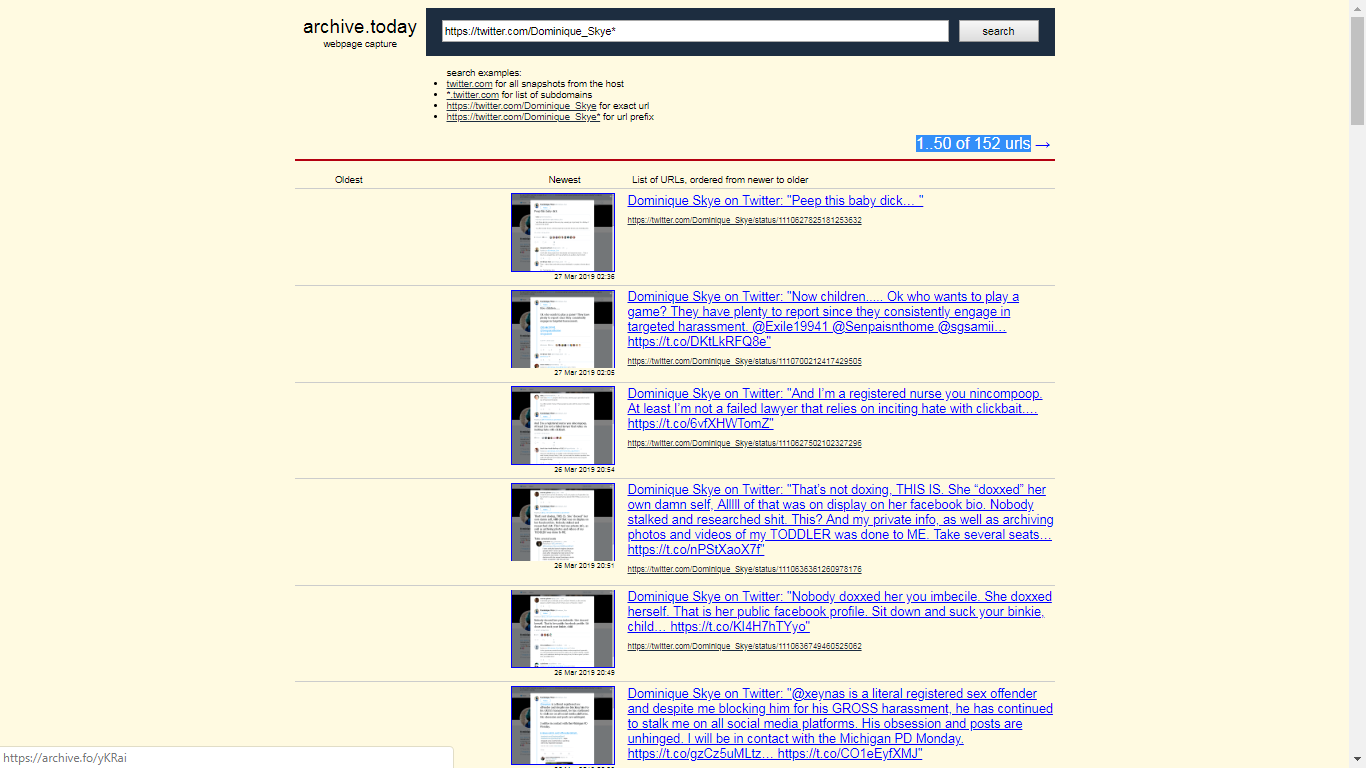Click the "webpage capture" tagline text
Viewport: 1366px width, 768px height.
click(360, 44)
